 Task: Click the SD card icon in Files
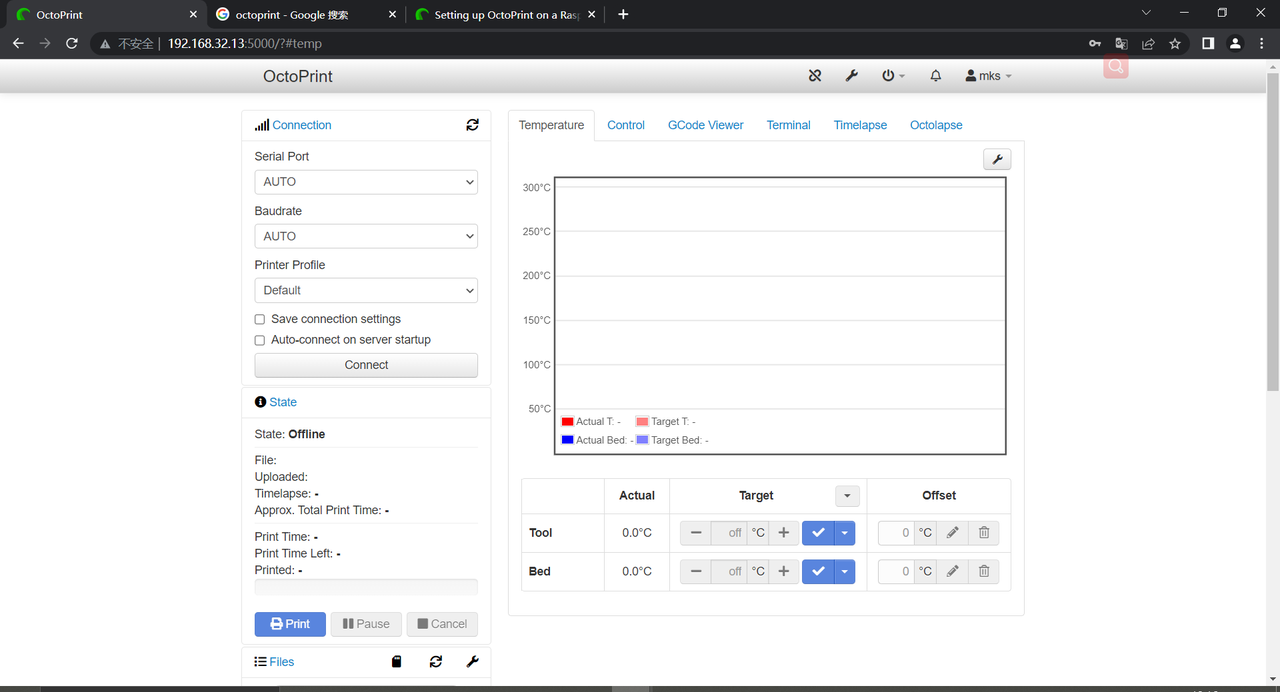[397, 662]
